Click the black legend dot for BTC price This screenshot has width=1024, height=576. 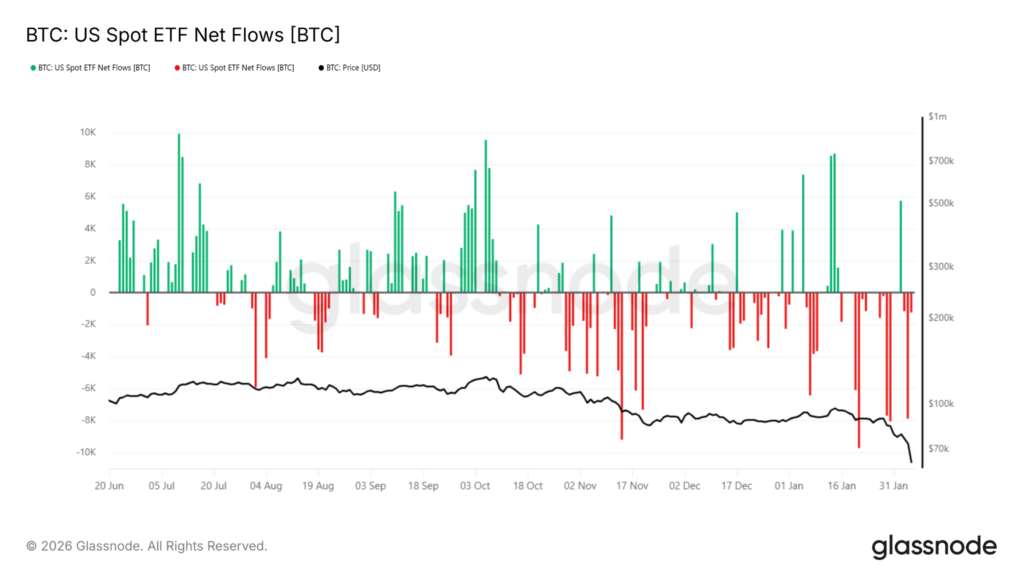[x=321, y=68]
